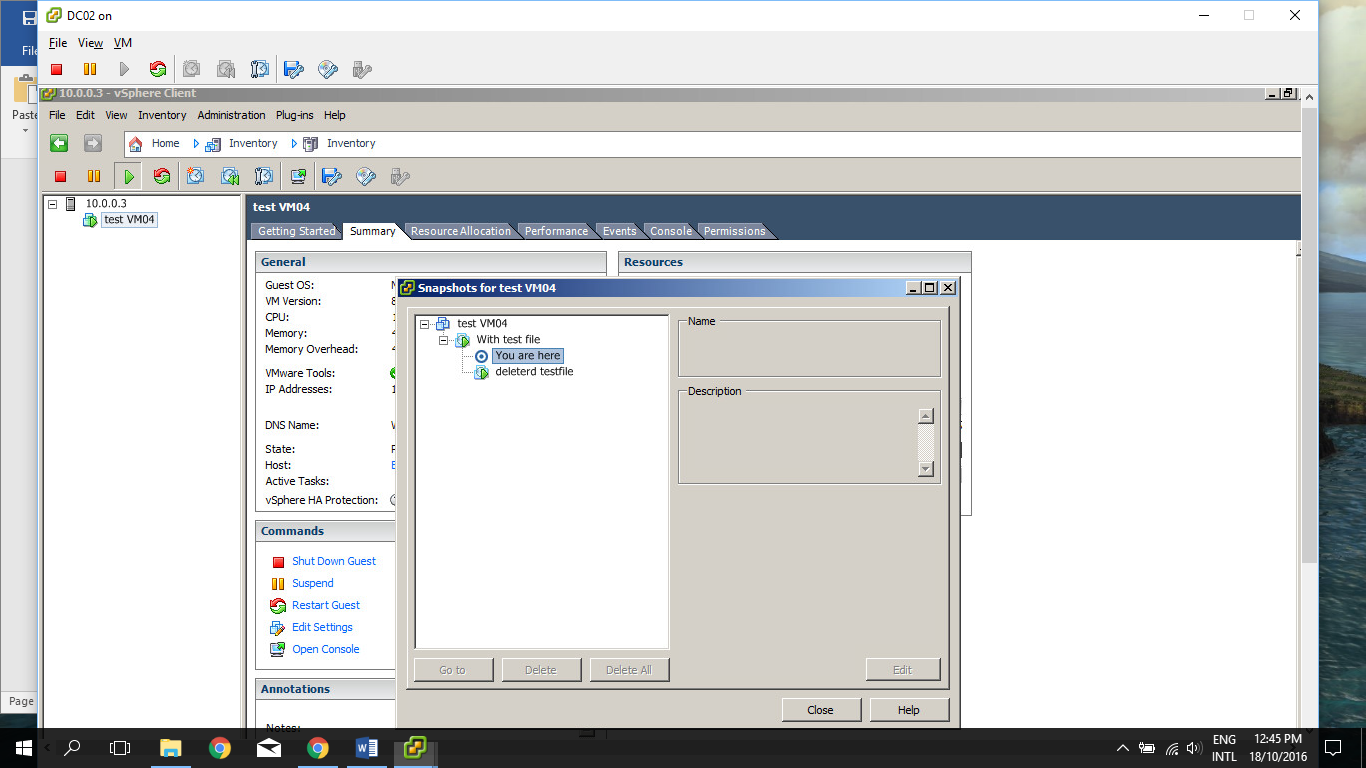
Task: Click Launch Console icon in vSphere toolbar
Action: (x=298, y=177)
